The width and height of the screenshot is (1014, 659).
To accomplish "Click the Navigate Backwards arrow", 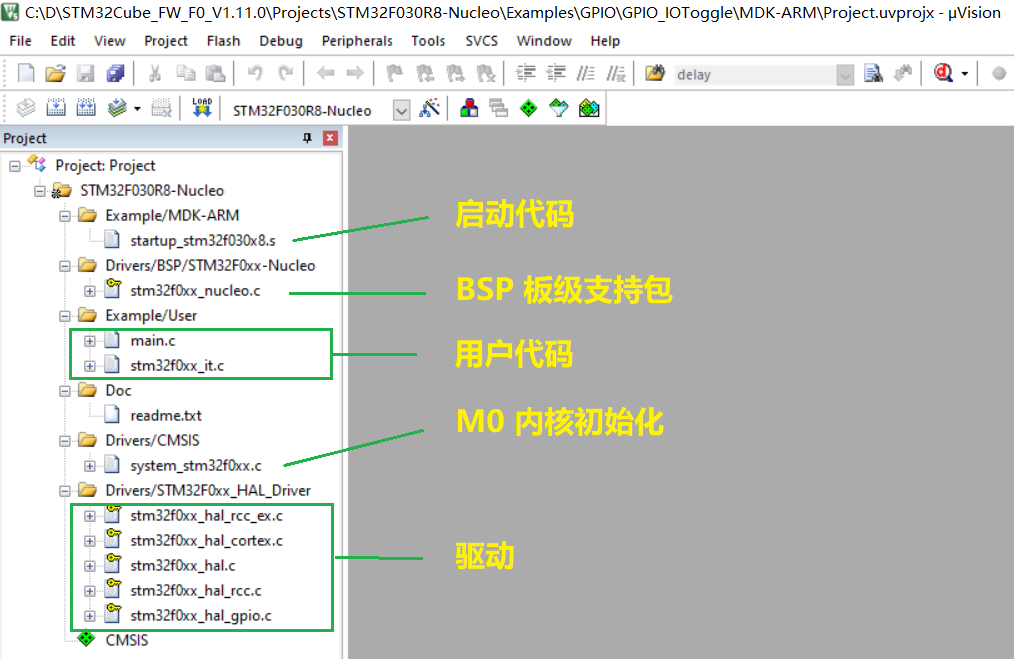I will click(x=325, y=74).
